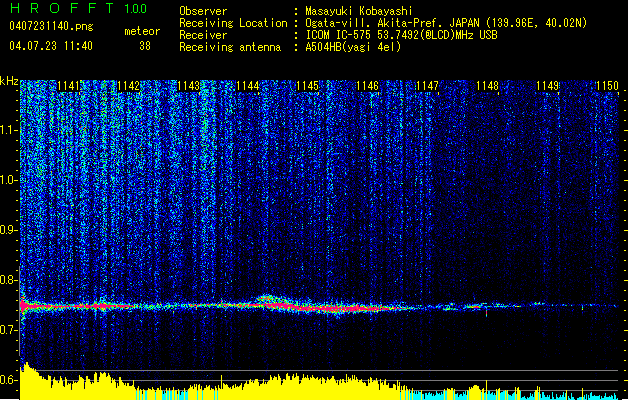This screenshot has height=400, width=629.
Task: Click the Receiving Location label
Action: 233,23
